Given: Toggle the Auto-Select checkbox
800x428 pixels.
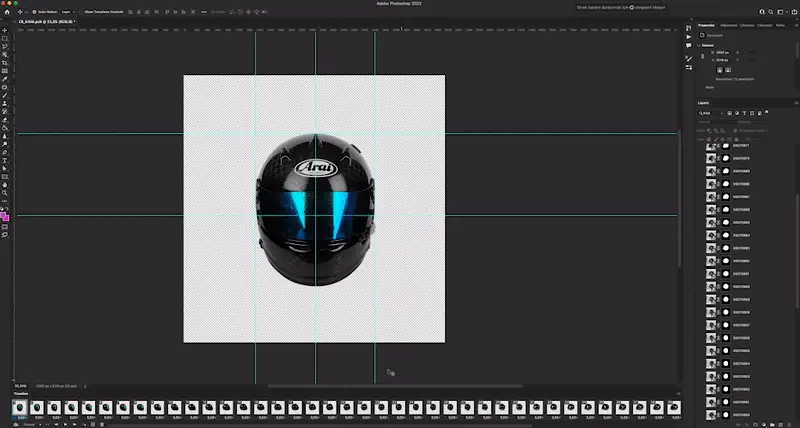Looking at the screenshot, I should (x=34, y=12).
